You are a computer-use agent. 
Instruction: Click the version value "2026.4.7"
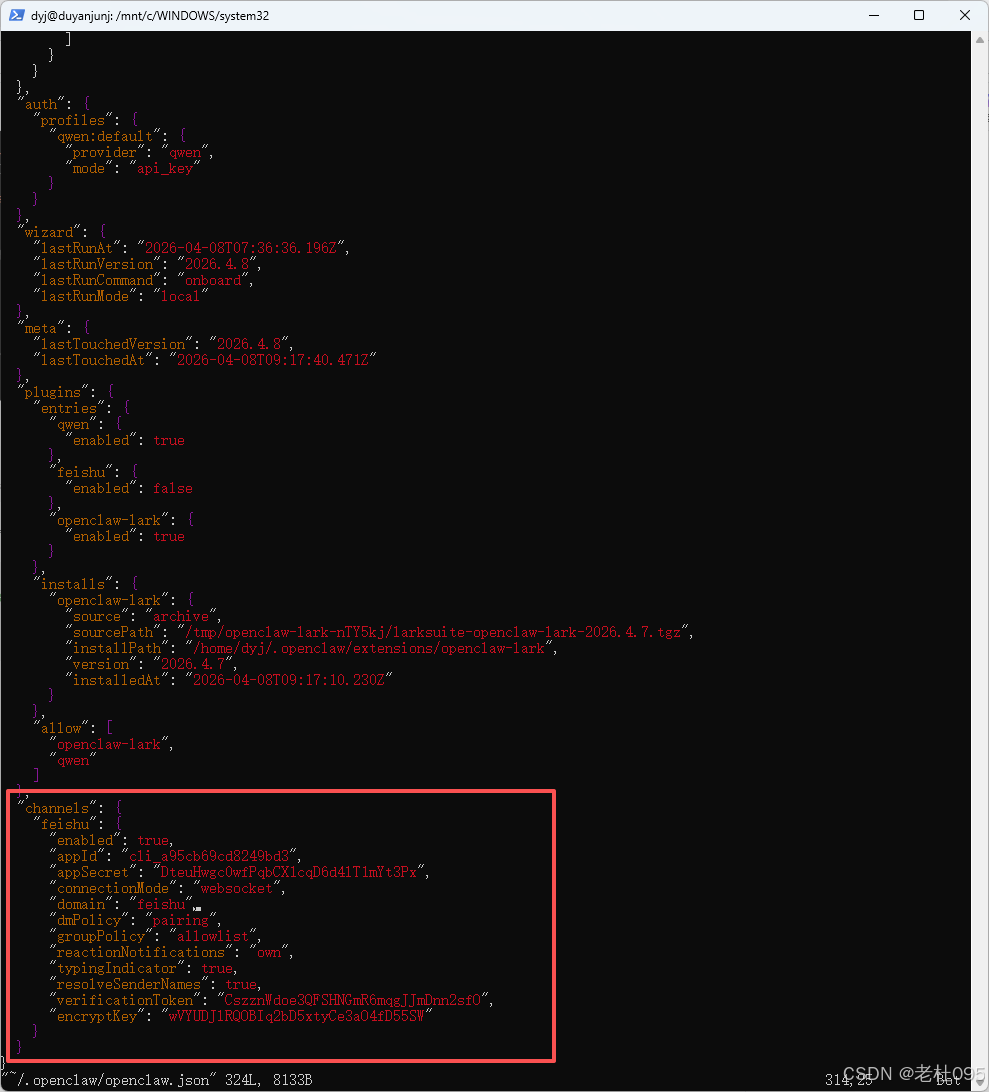tap(192, 665)
